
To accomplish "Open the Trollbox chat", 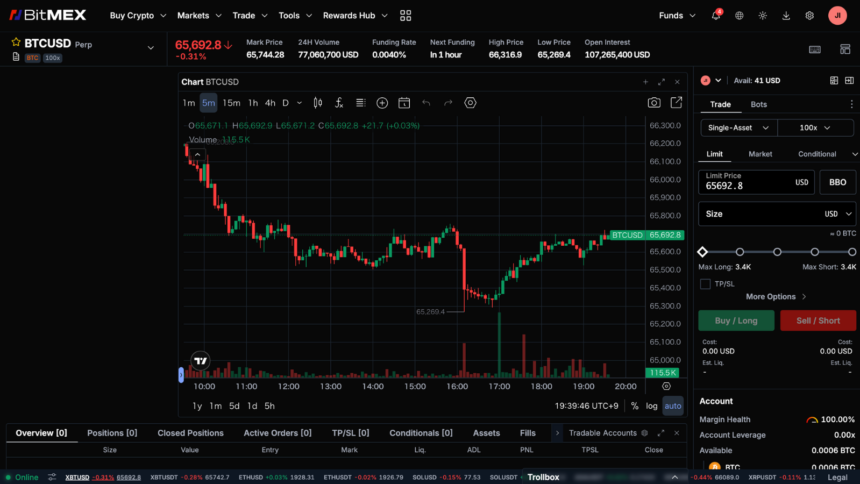I will (543, 477).
